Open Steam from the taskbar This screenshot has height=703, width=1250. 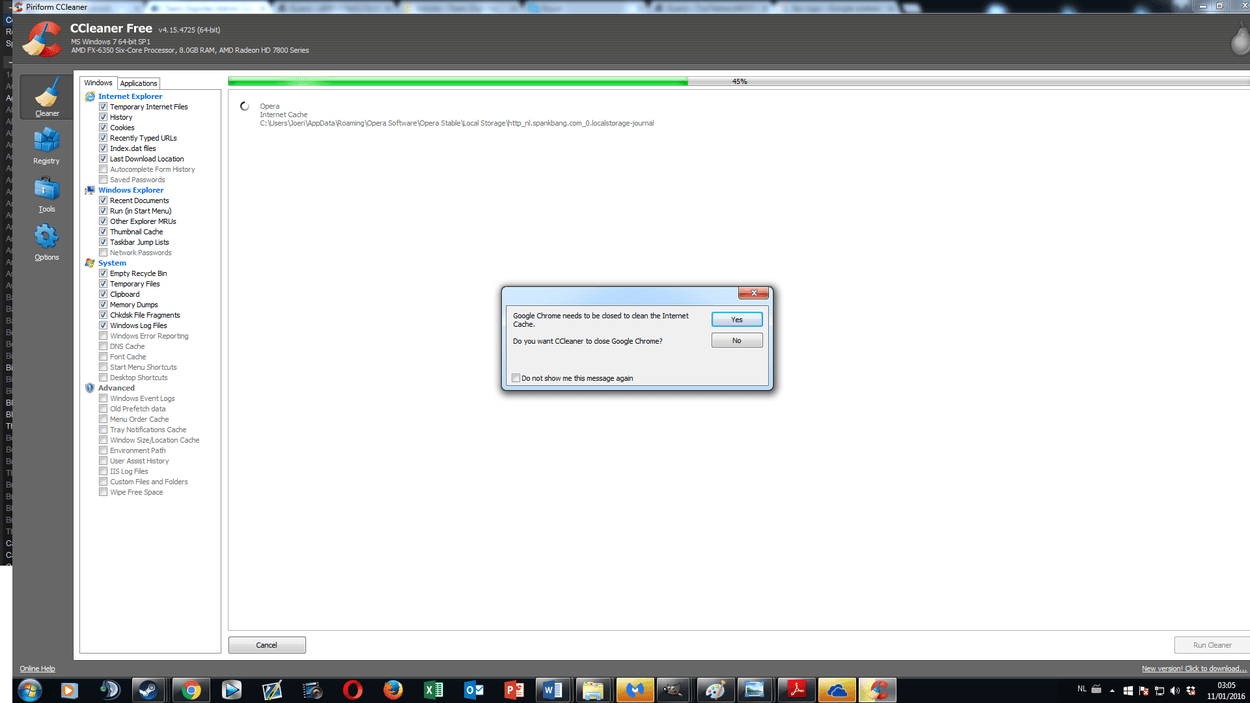149,690
